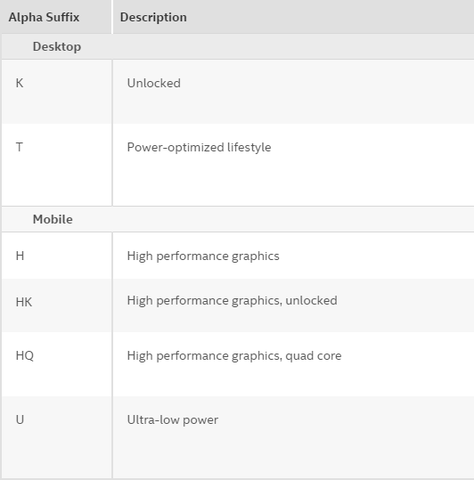The height and width of the screenshot is (480, 474).
Task: Select Power-optimized lifestyle description
Action: 199,147
